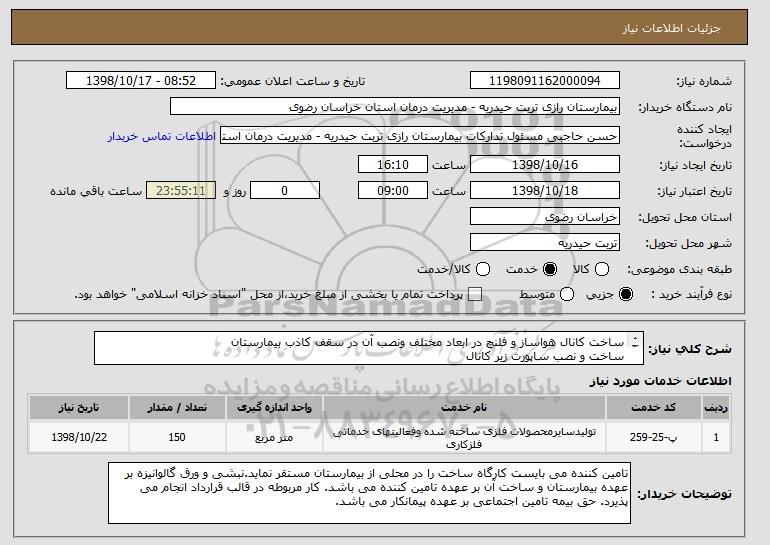The image size is (770, 545).
Task: Click the delivery city field تربت حیدریه
Action: point(545,243)
